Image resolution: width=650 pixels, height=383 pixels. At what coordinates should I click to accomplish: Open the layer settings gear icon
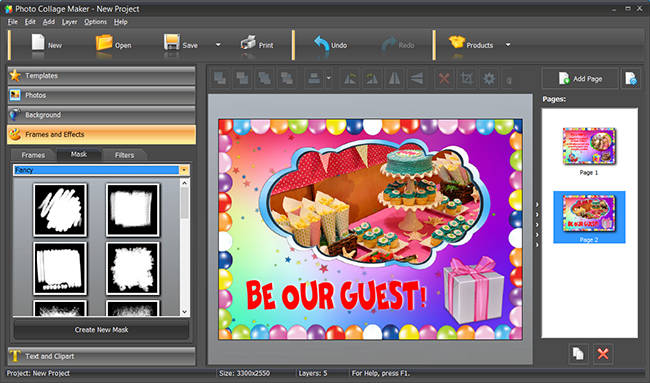click(x=489, y=78)
